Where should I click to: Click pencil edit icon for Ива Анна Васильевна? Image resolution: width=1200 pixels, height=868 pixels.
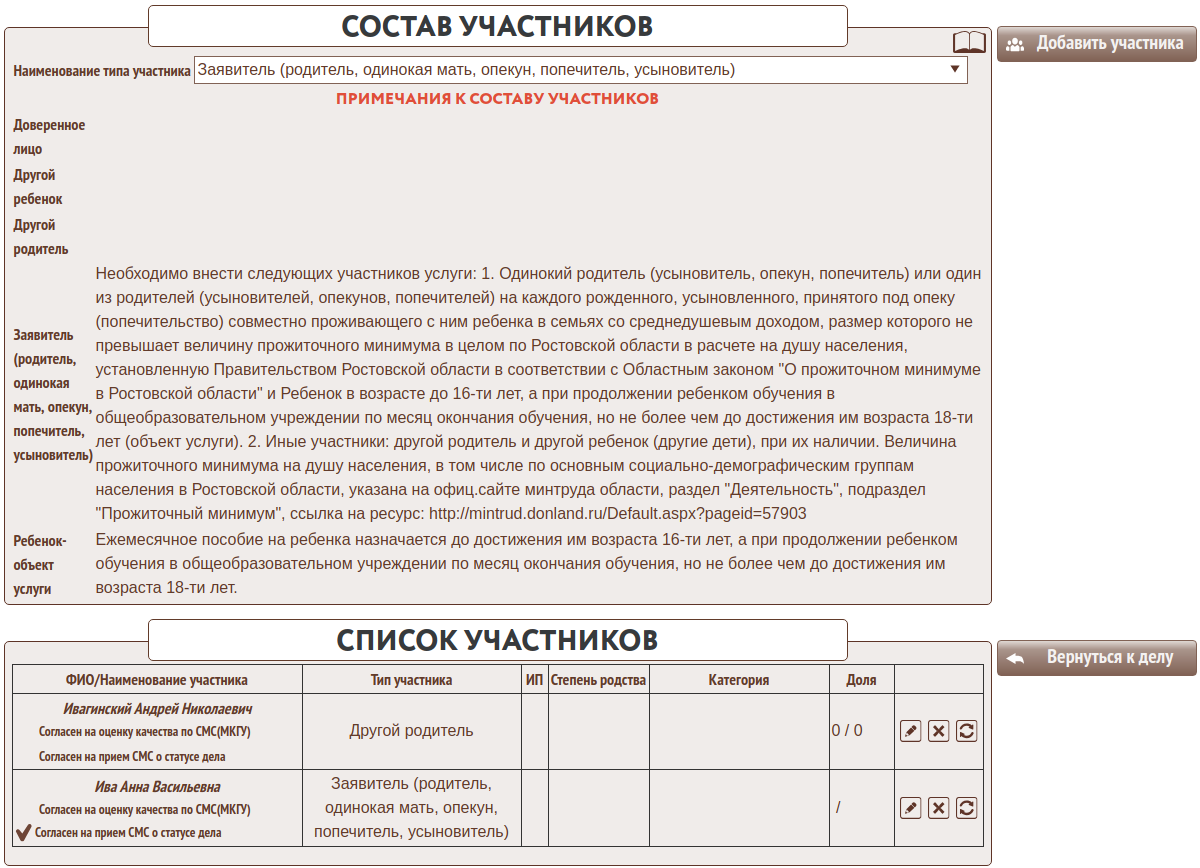pos(910,808)
